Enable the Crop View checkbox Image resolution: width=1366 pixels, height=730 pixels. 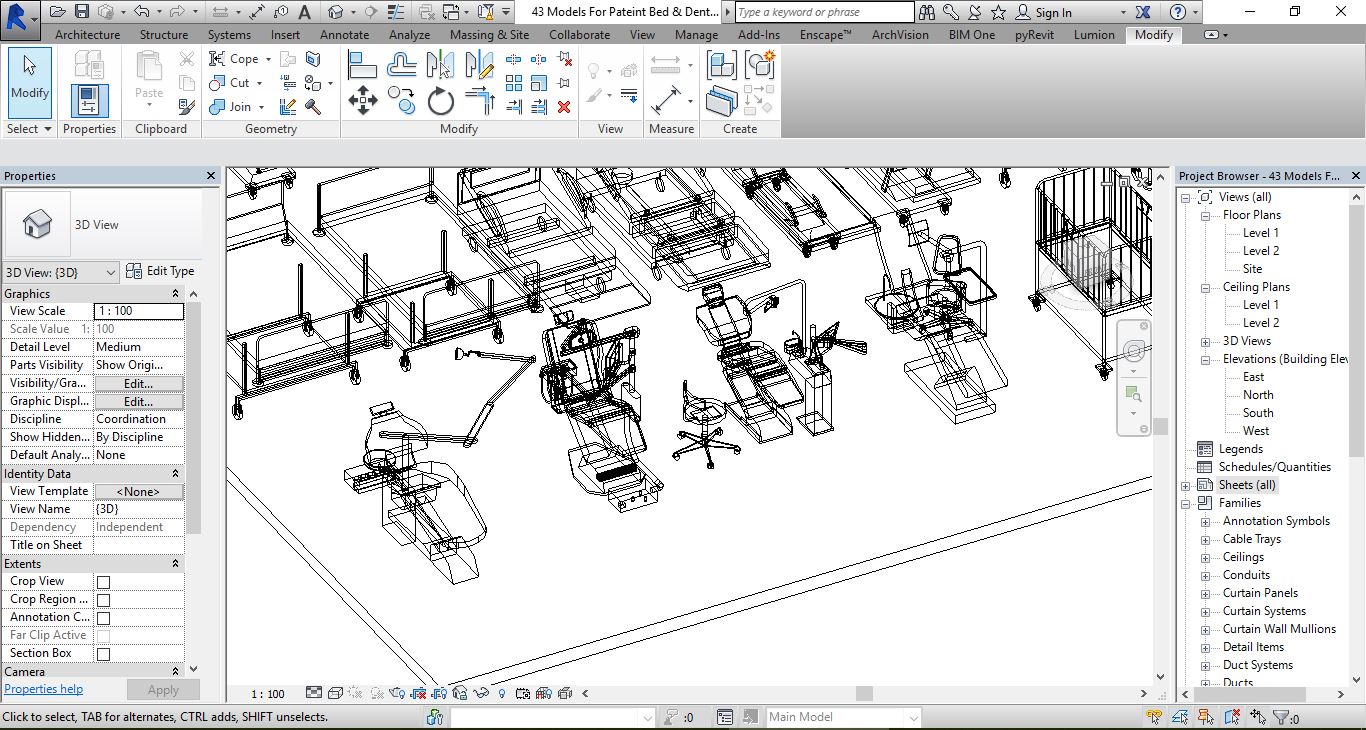(103, 582)
